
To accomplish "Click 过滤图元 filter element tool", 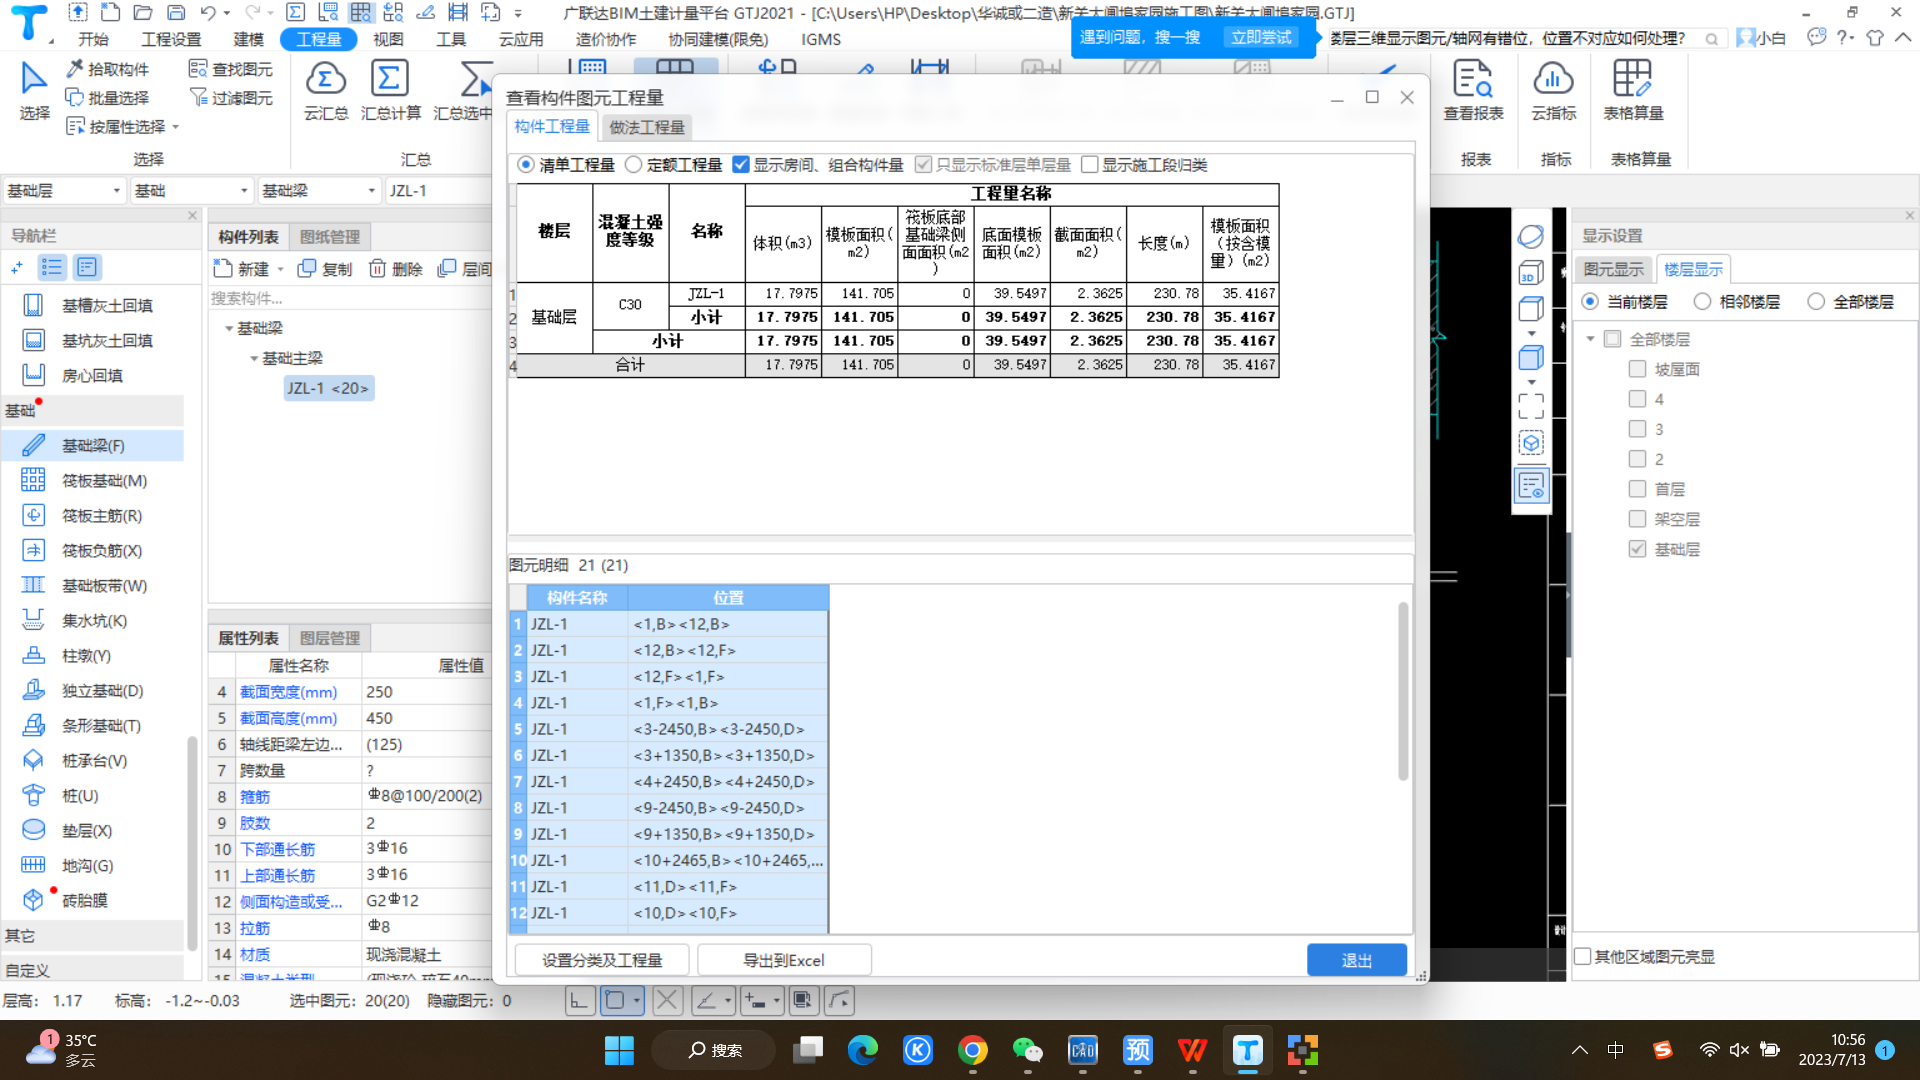I will pos(231,98).
